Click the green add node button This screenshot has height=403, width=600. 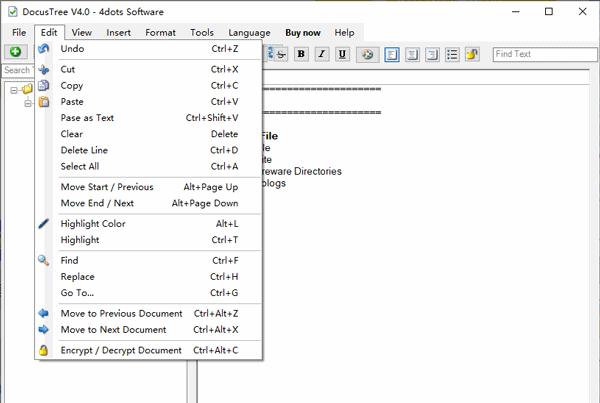coord(16,52)
